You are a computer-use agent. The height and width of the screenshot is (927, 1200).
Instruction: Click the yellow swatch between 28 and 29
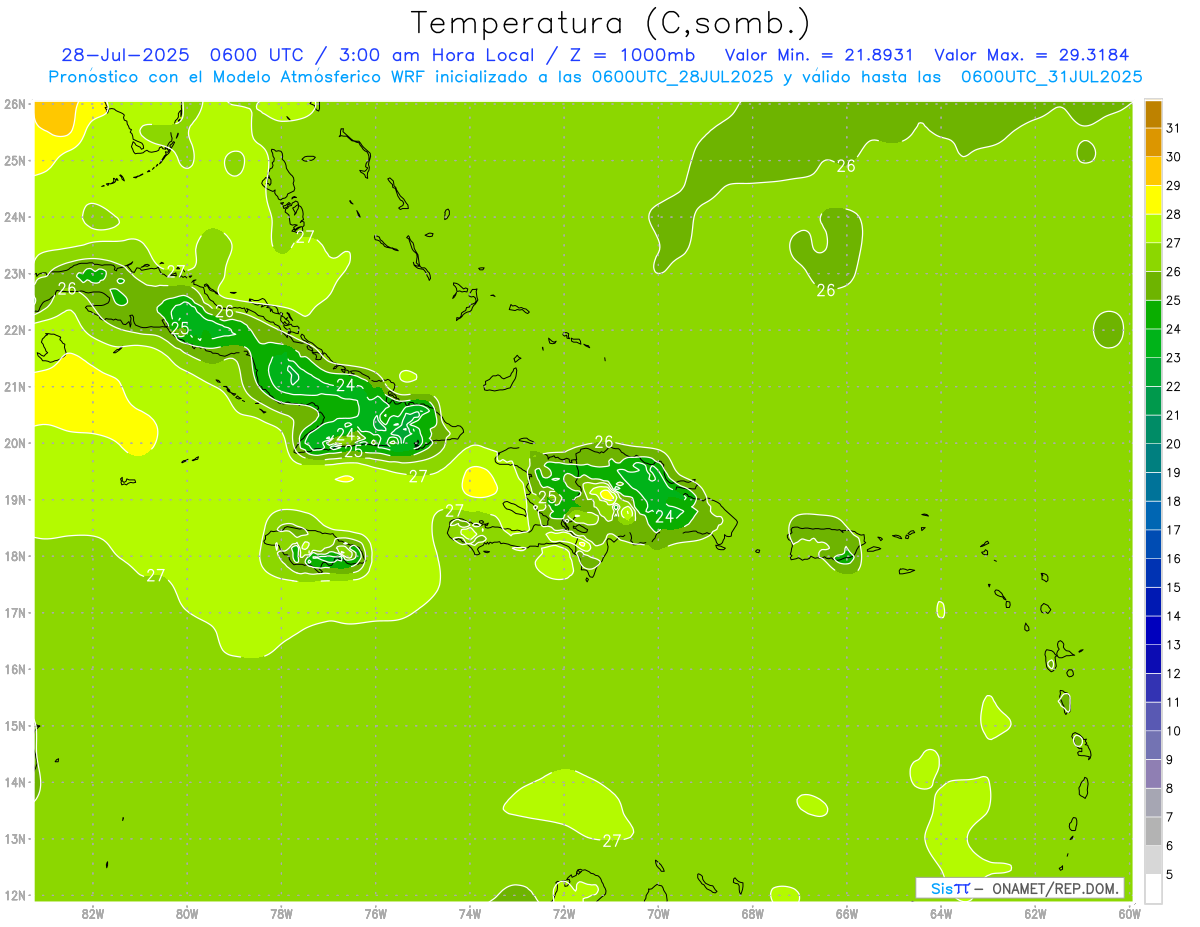pyautogui.click(x=1153, y=199)
